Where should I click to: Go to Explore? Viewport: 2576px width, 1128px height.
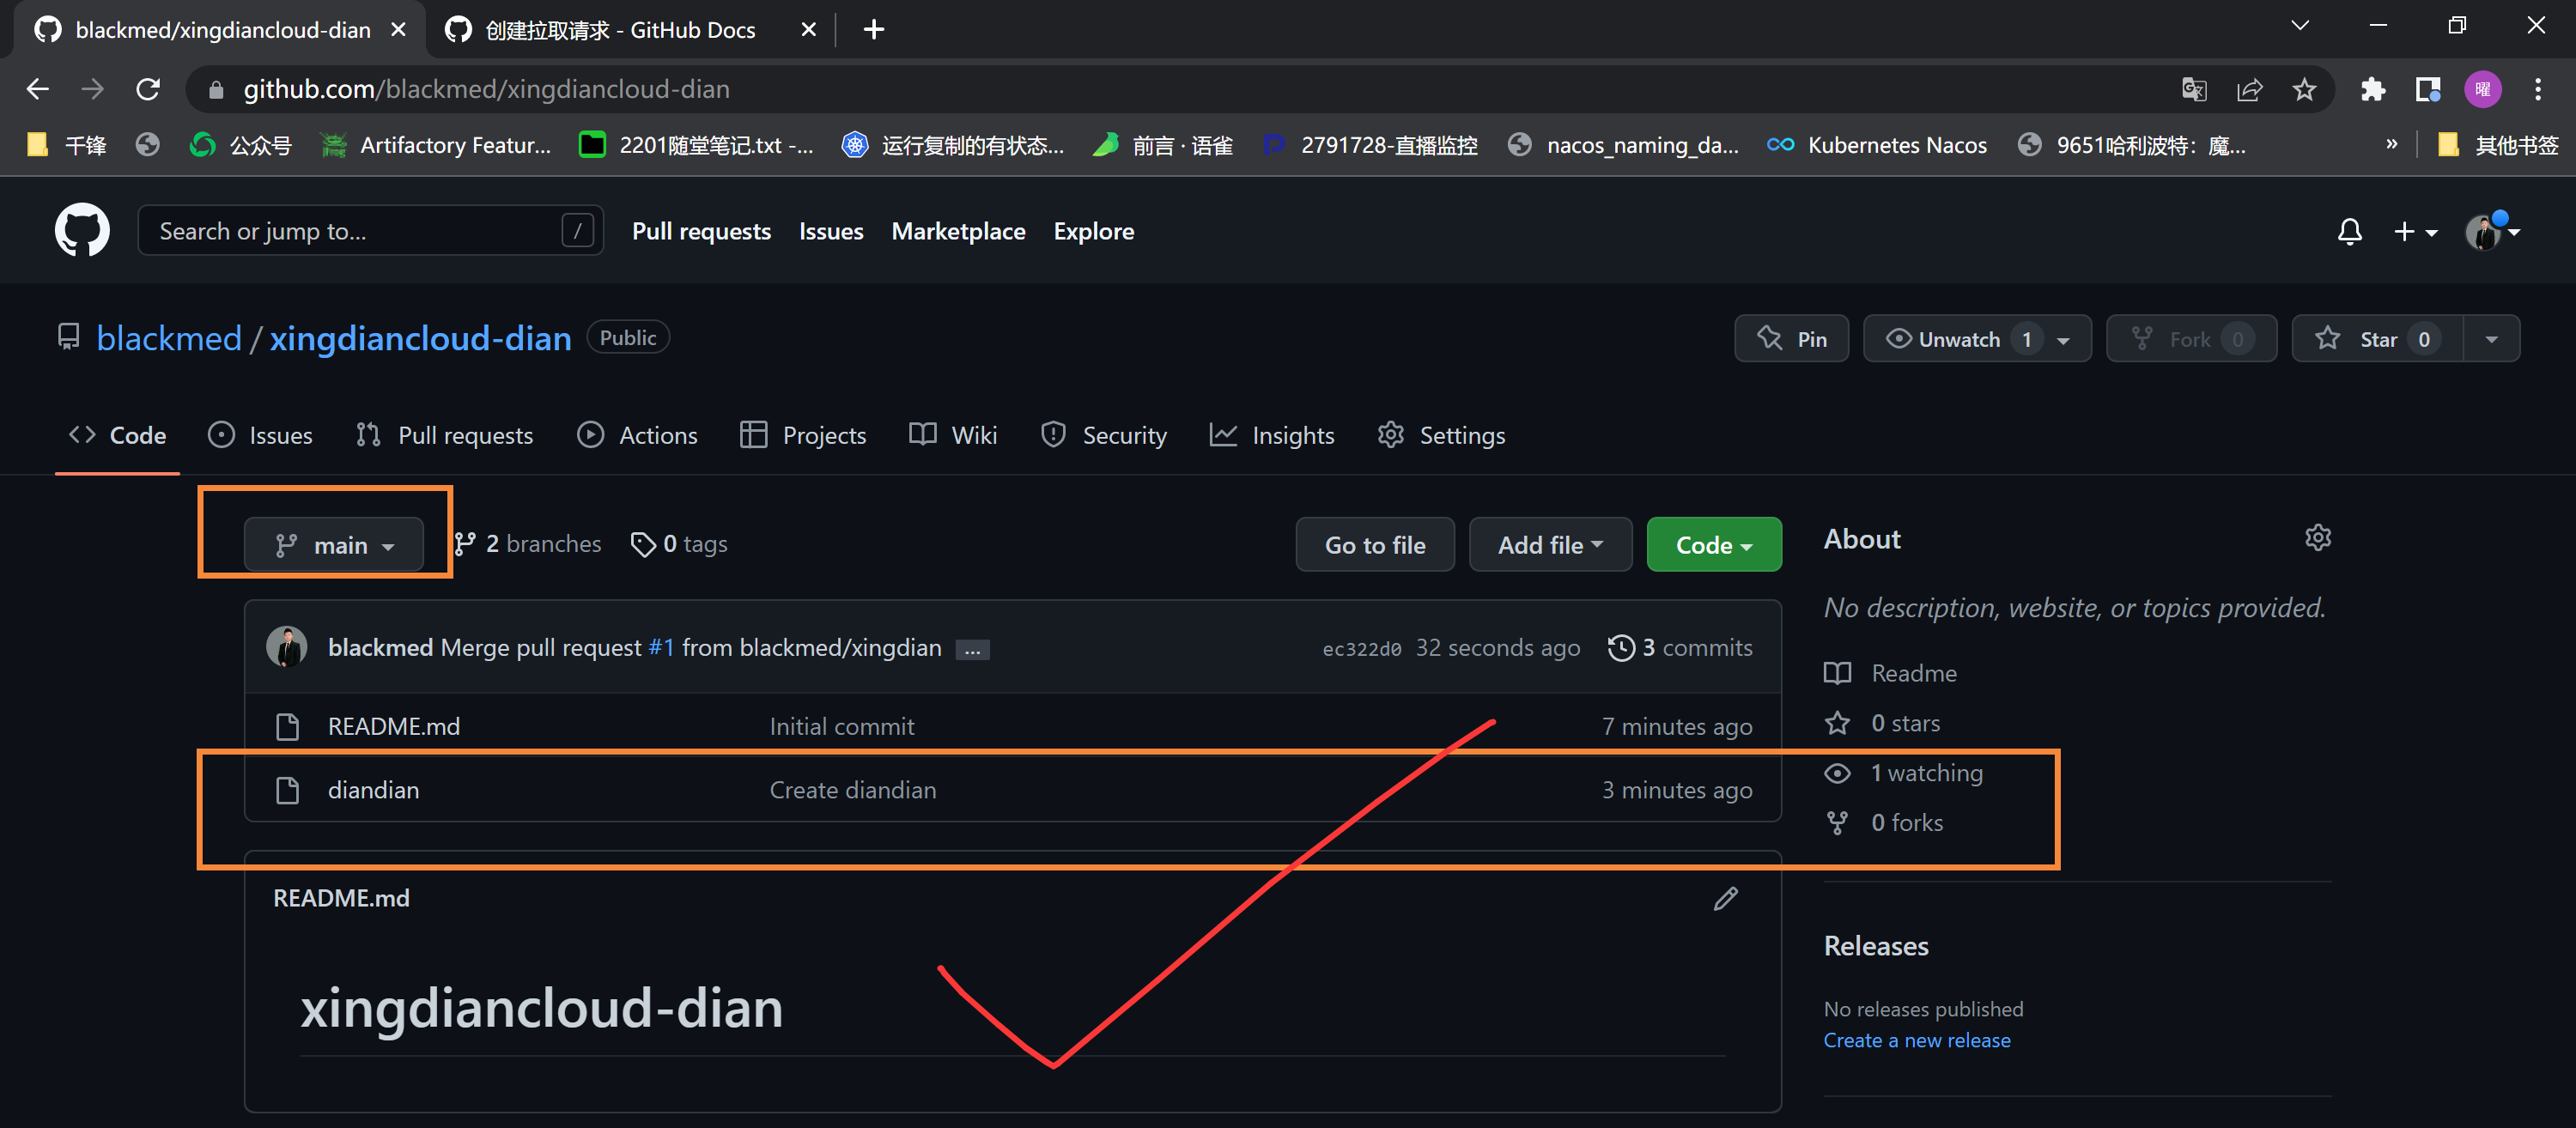[1093, 231]
